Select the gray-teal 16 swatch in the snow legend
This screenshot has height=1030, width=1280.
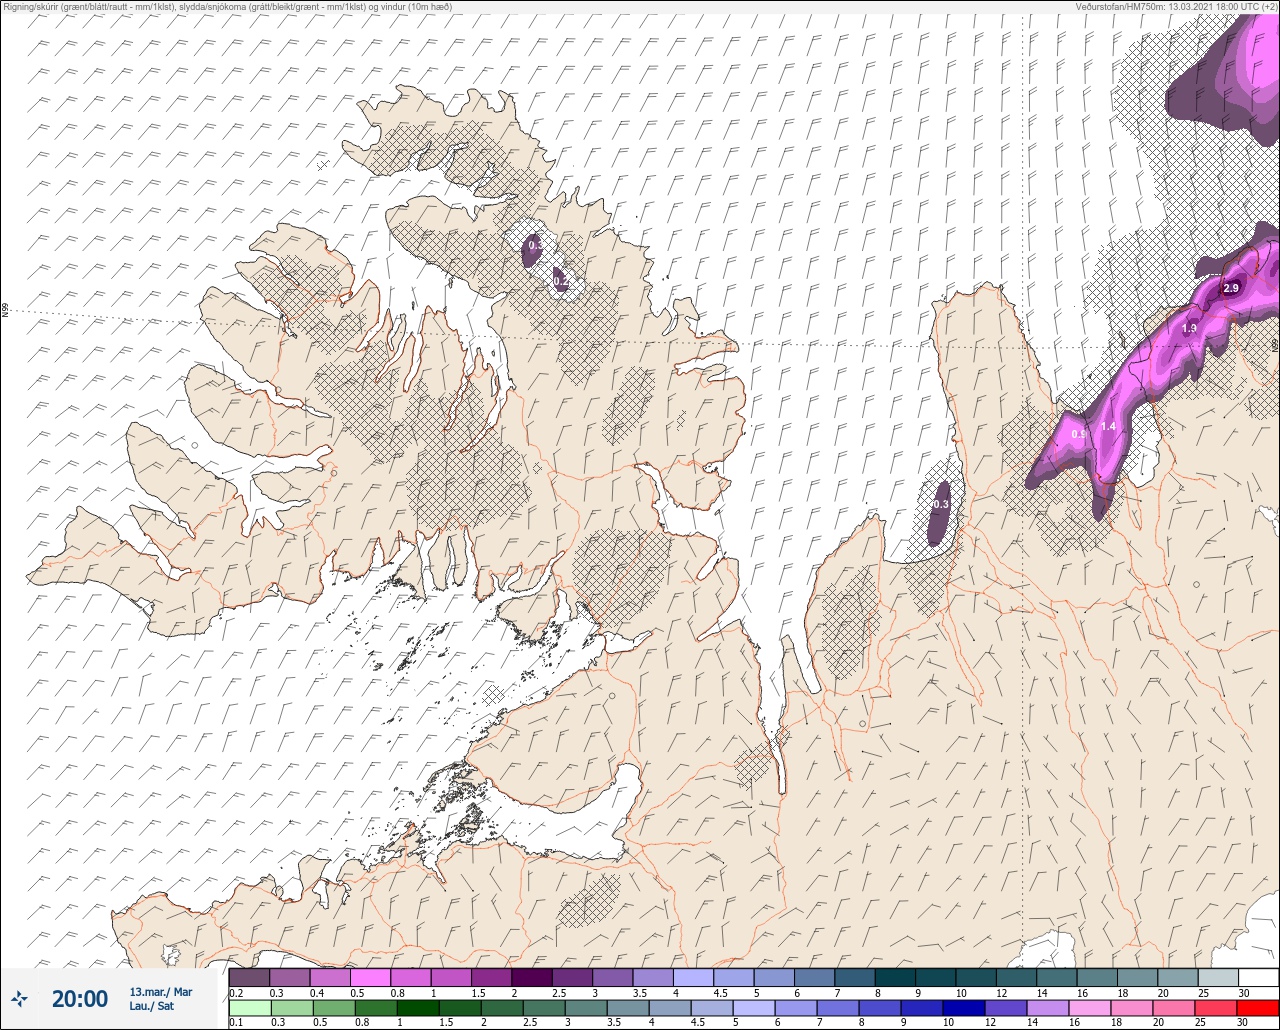1096,977
